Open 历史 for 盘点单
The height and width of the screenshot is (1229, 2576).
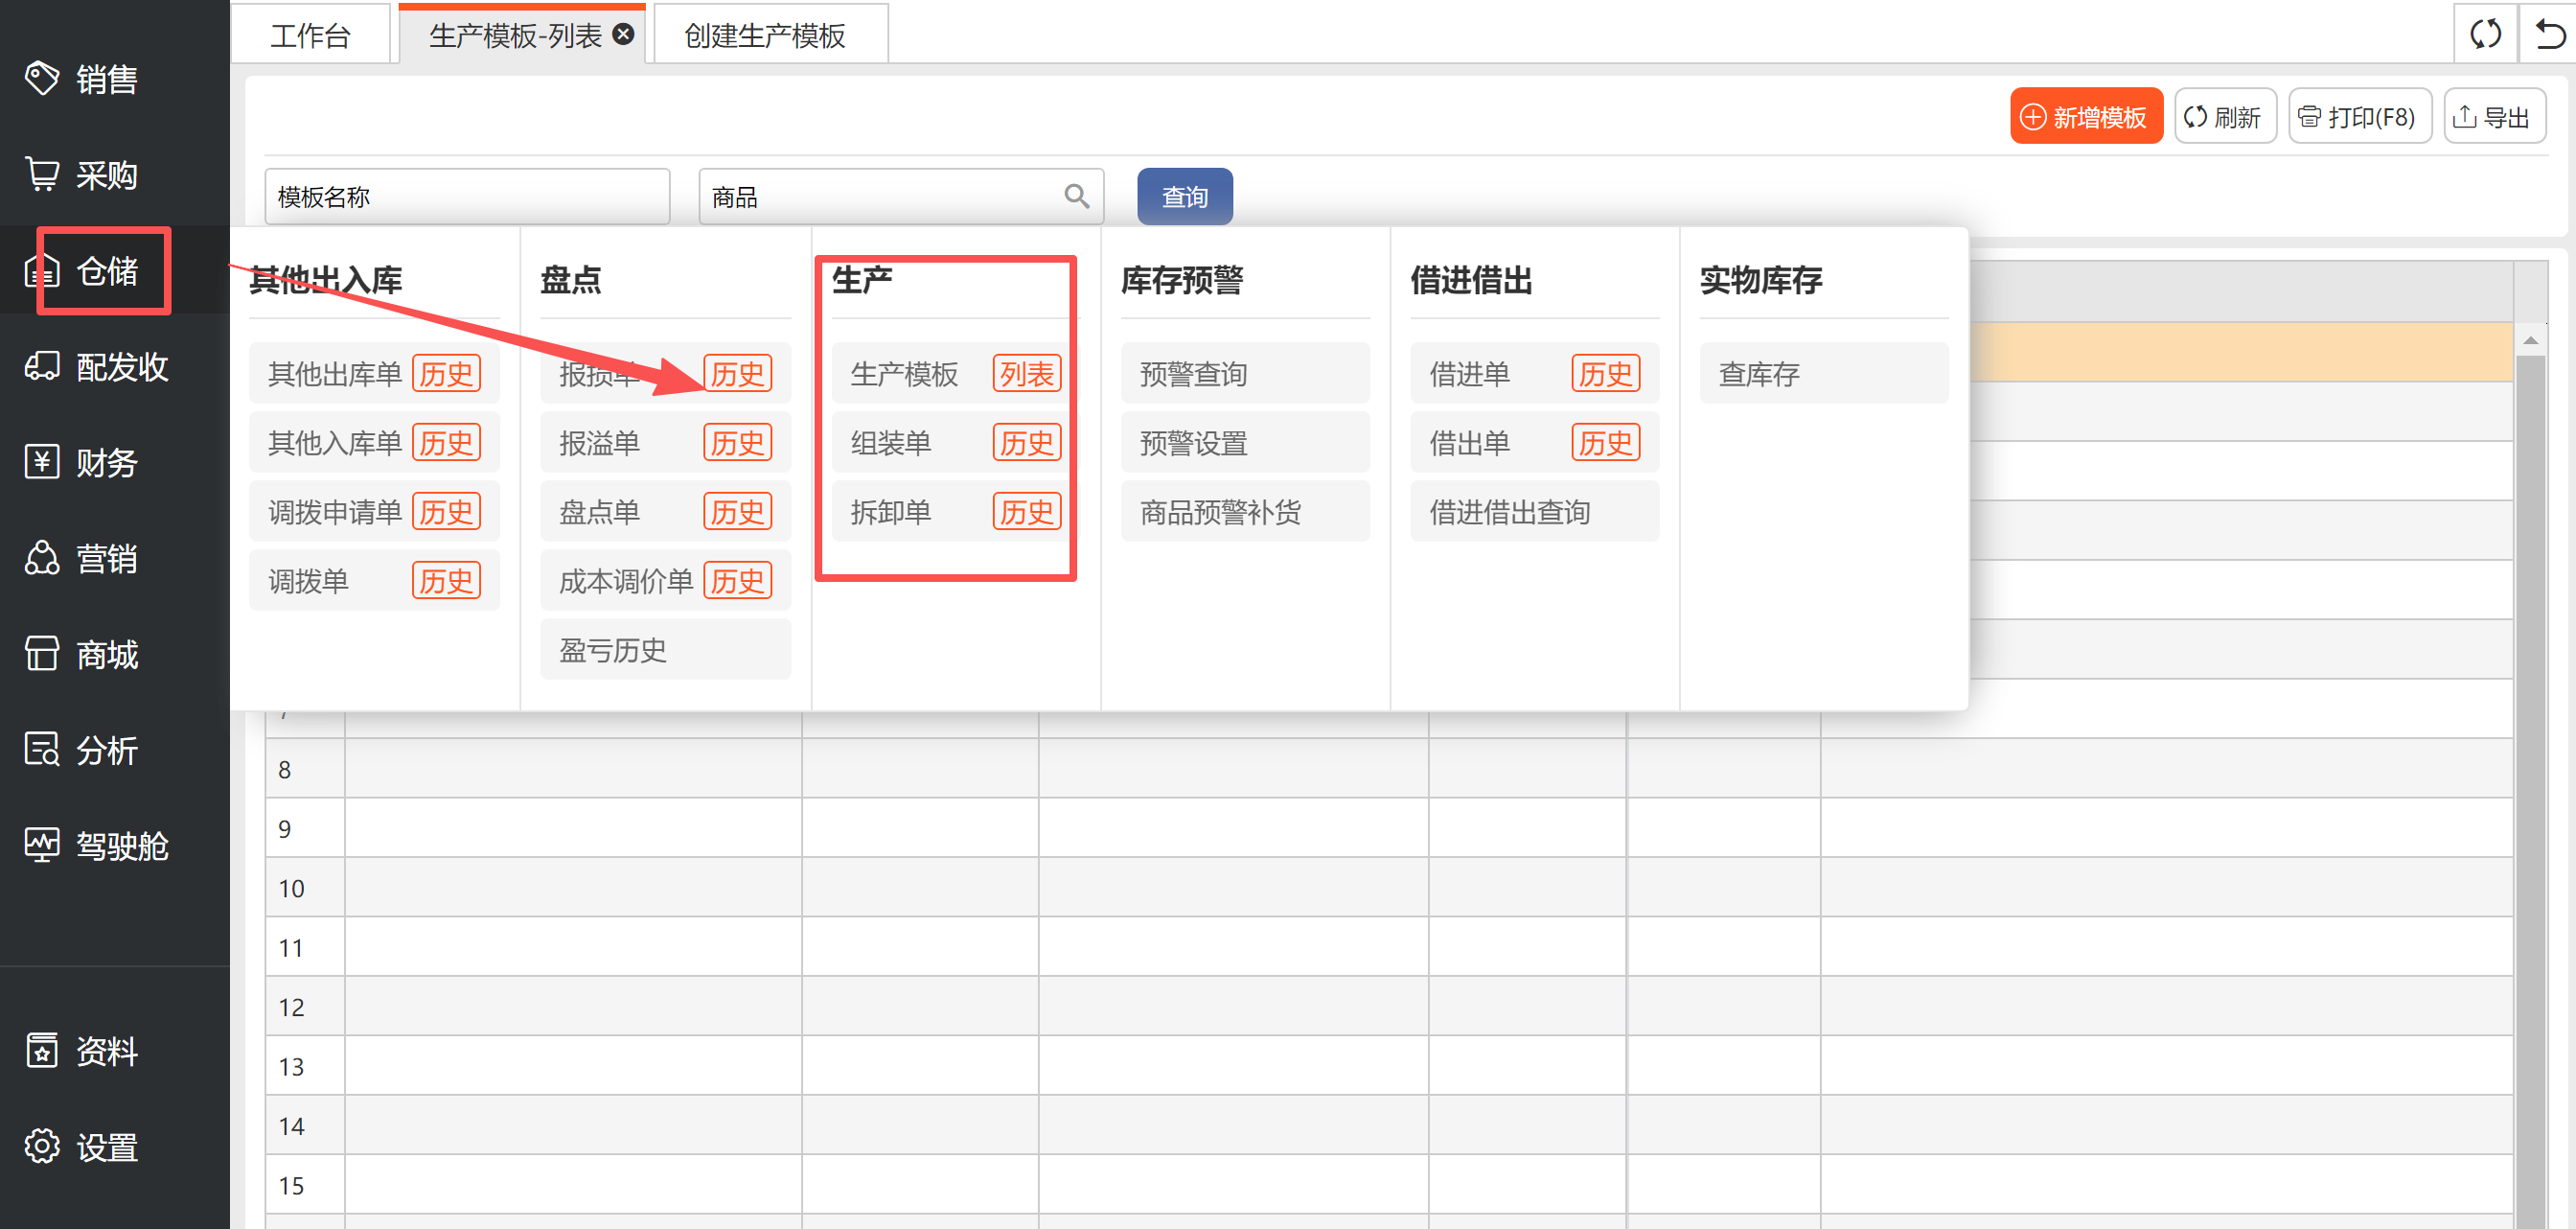coord(738,512)
